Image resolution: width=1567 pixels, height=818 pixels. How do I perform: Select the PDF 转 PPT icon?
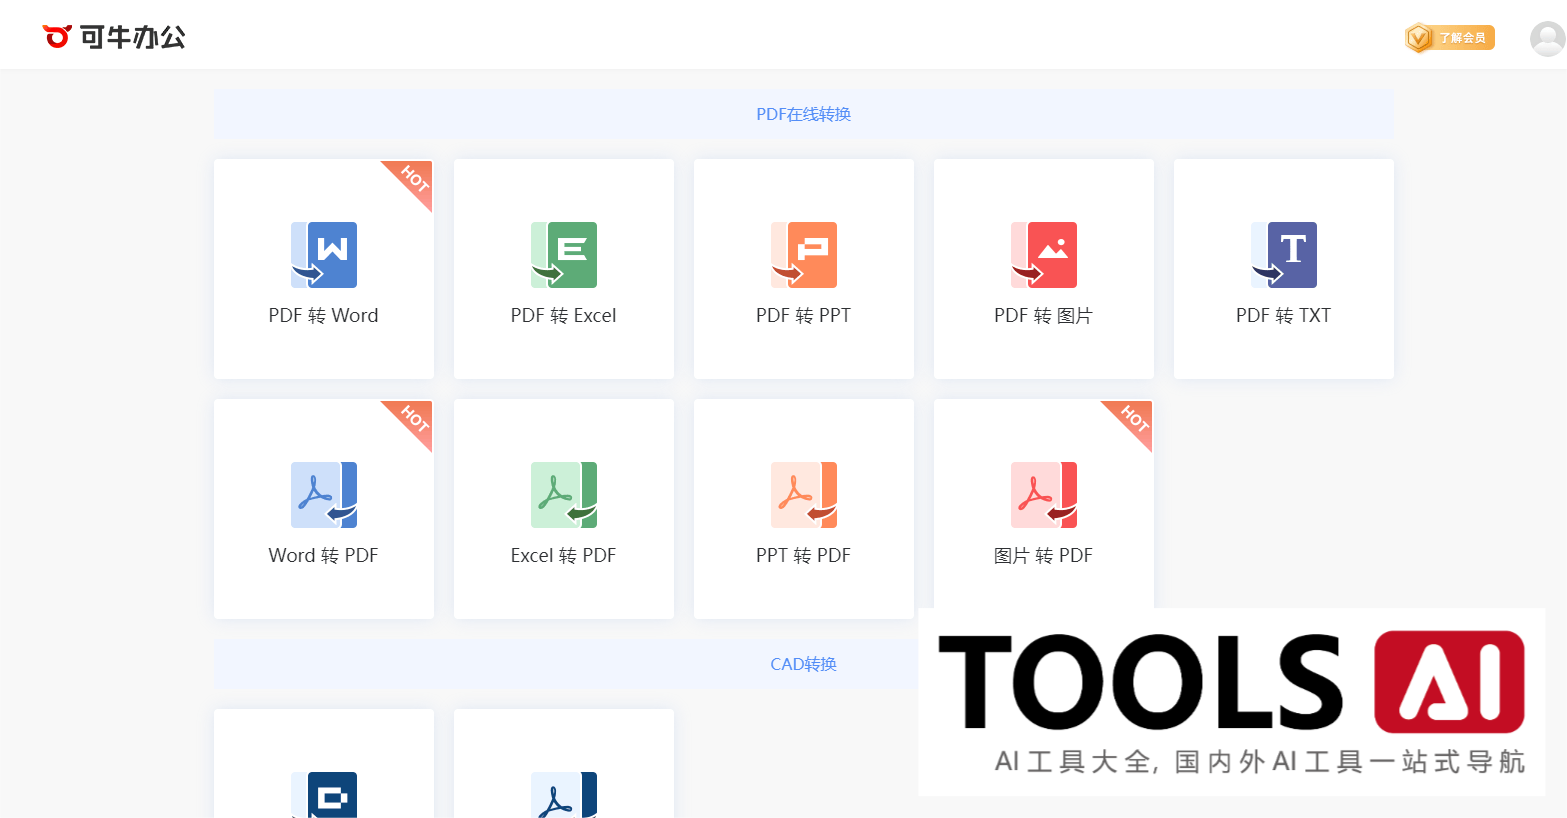804,255
